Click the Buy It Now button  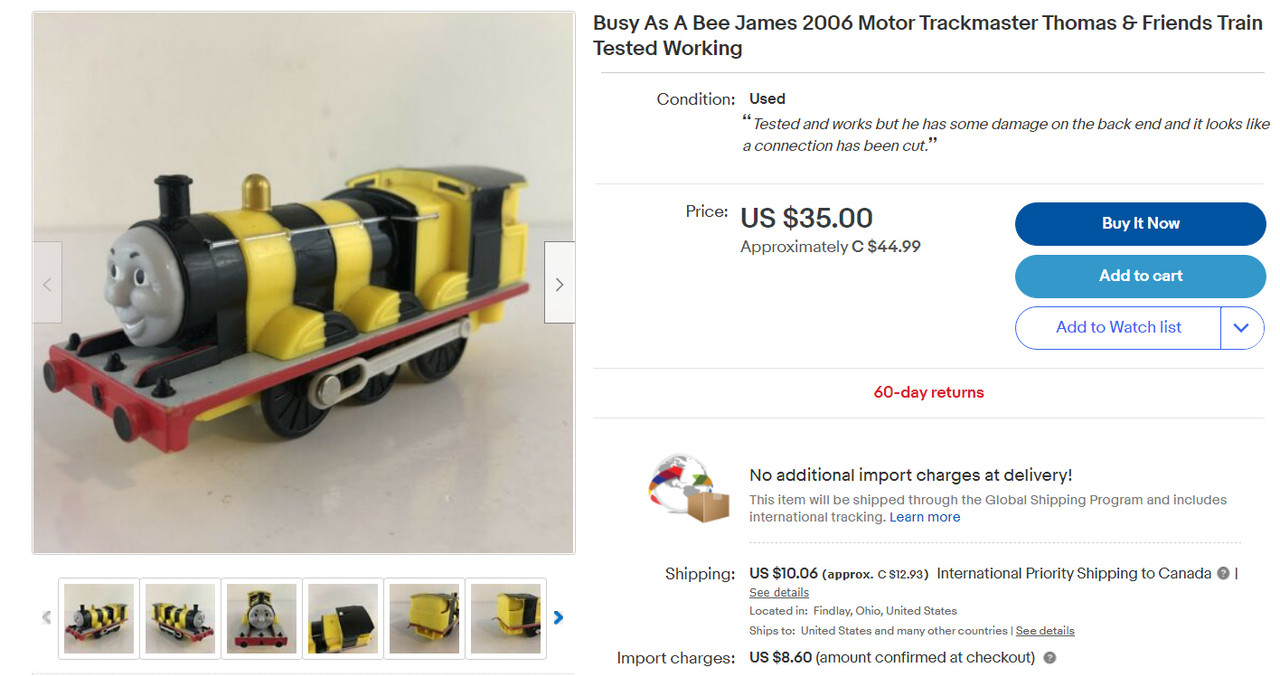pyautogui.click(x=1140, y=224)
